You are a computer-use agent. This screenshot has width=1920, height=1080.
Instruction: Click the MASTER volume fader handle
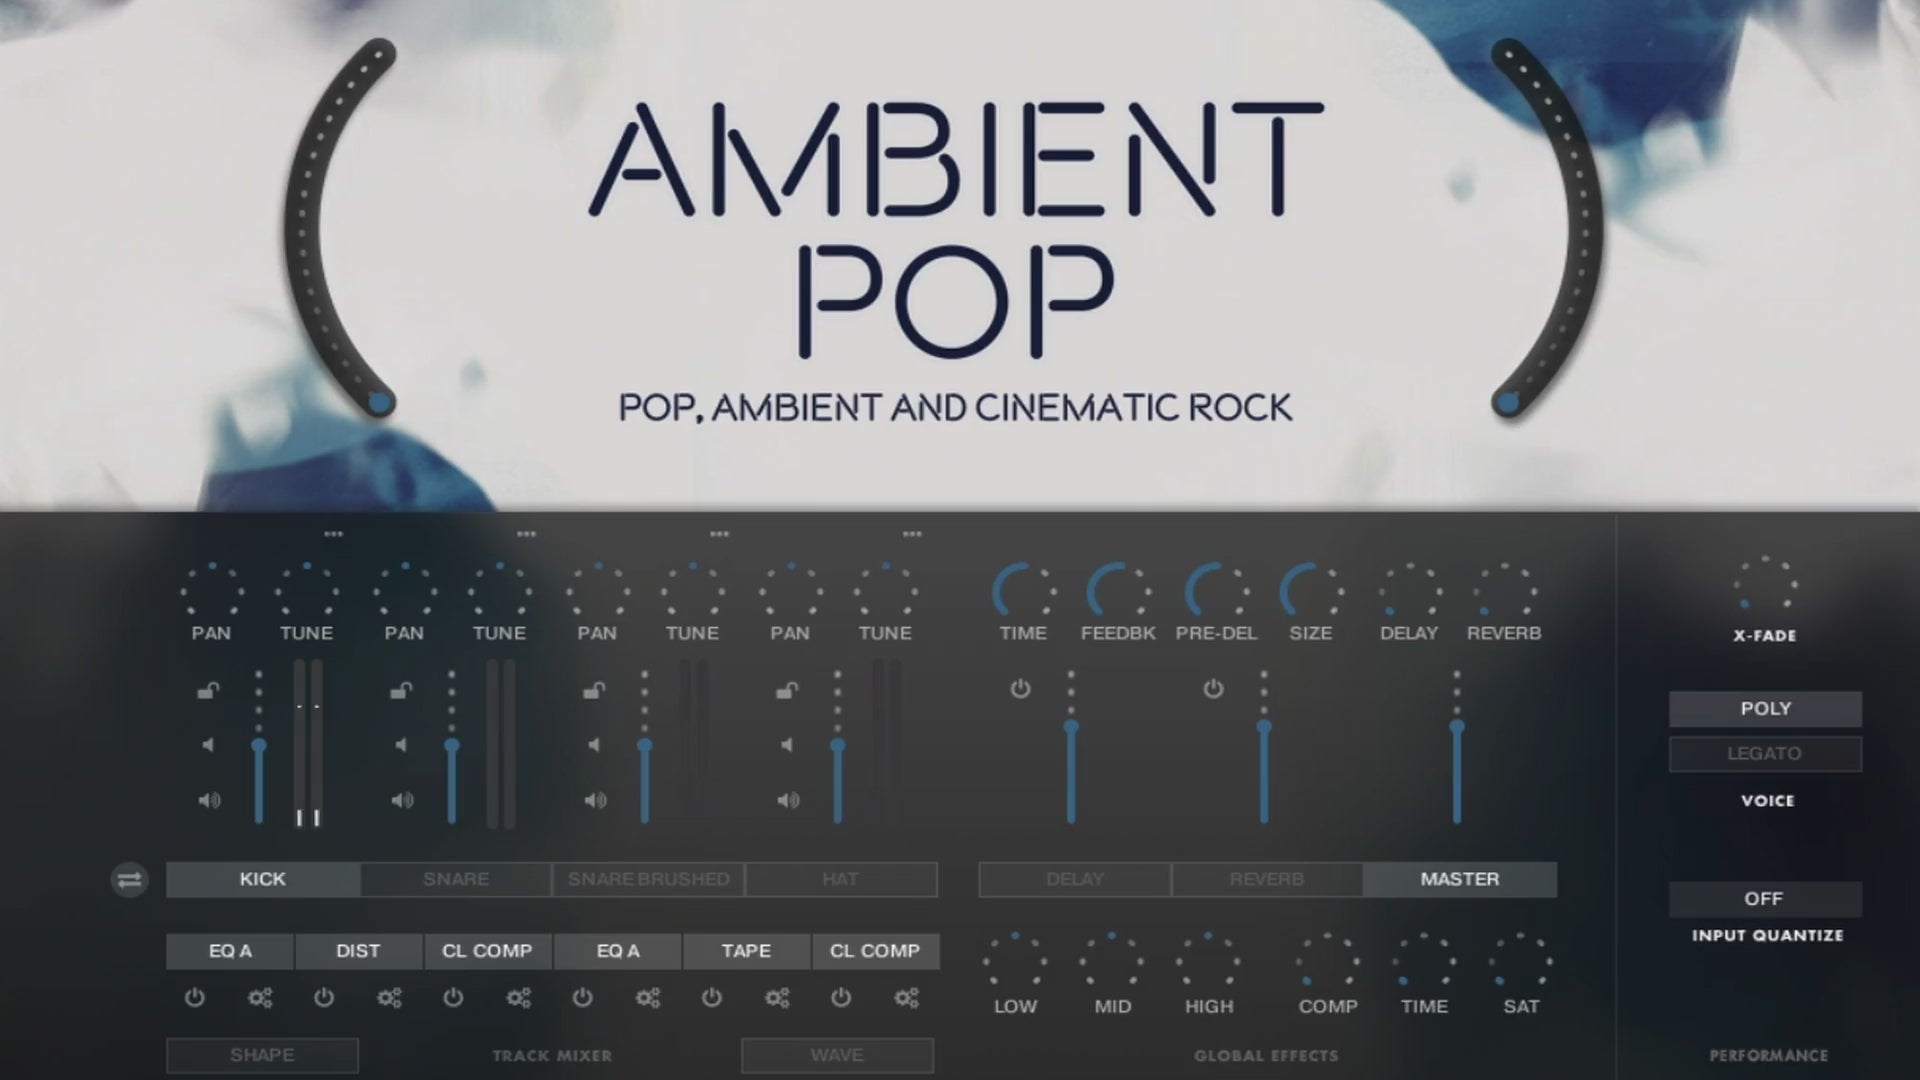1457,727
